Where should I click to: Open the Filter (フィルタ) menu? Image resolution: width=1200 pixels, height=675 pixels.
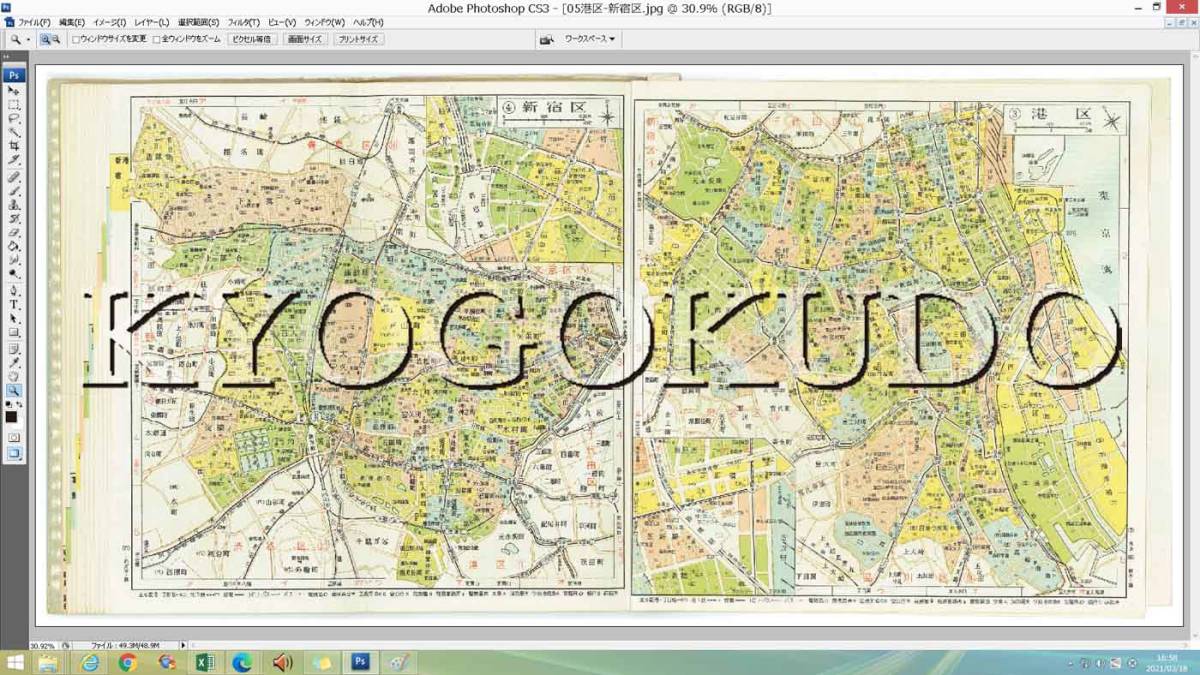[x=244, y=22]
